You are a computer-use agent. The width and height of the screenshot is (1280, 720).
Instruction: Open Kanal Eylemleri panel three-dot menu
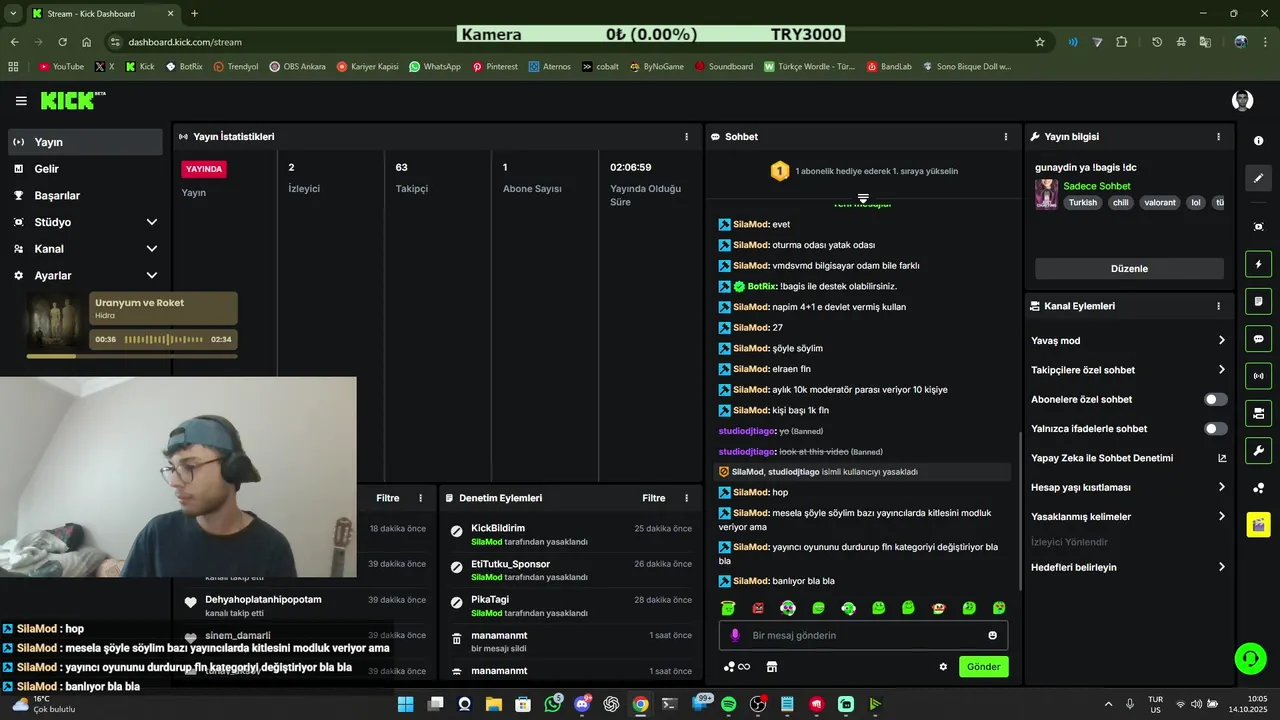[1218, 306]
